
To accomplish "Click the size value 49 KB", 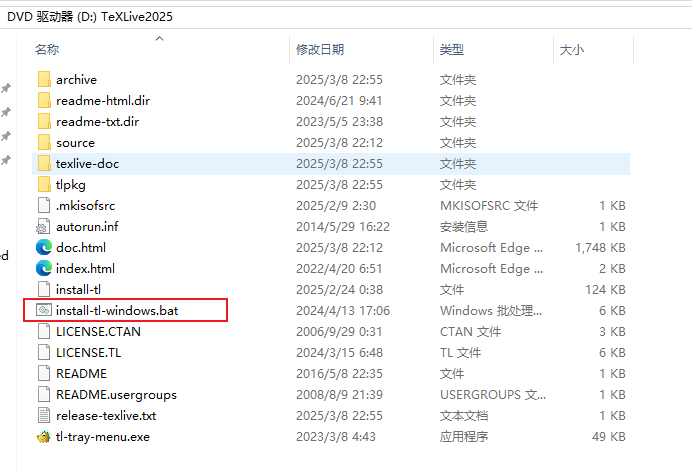I will (609, 437).
